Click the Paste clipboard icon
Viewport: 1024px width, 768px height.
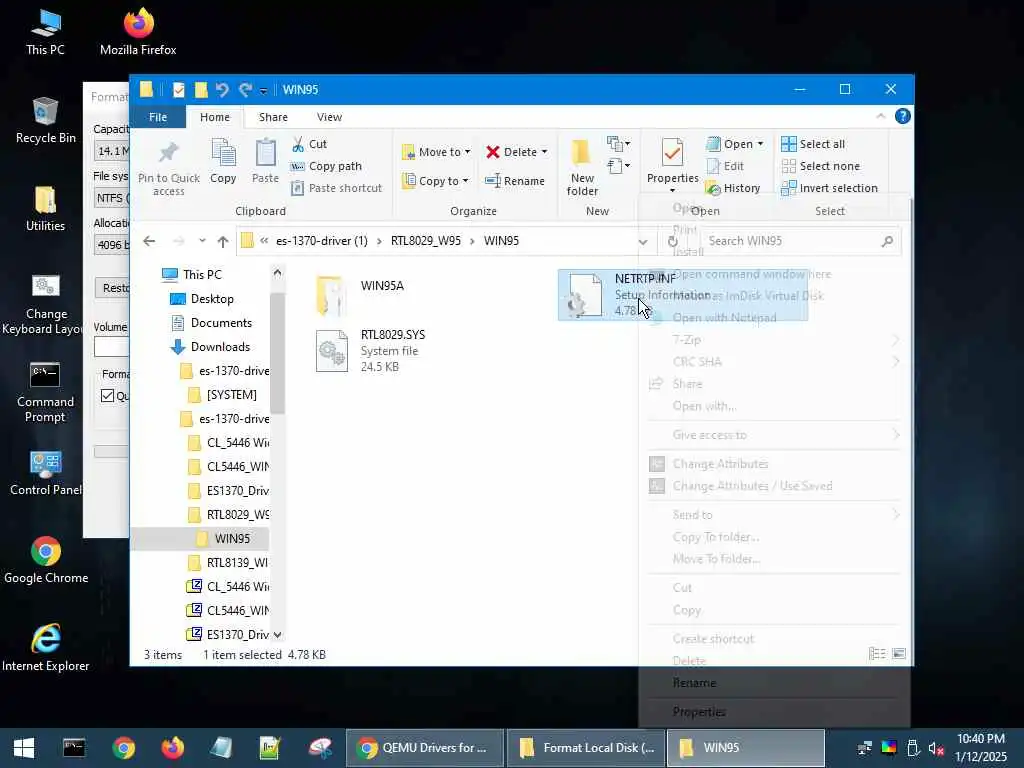click(265, 153)
